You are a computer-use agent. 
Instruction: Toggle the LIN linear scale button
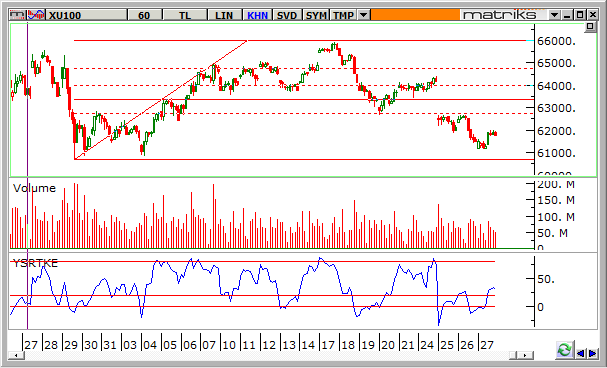(x=224, y=15)
